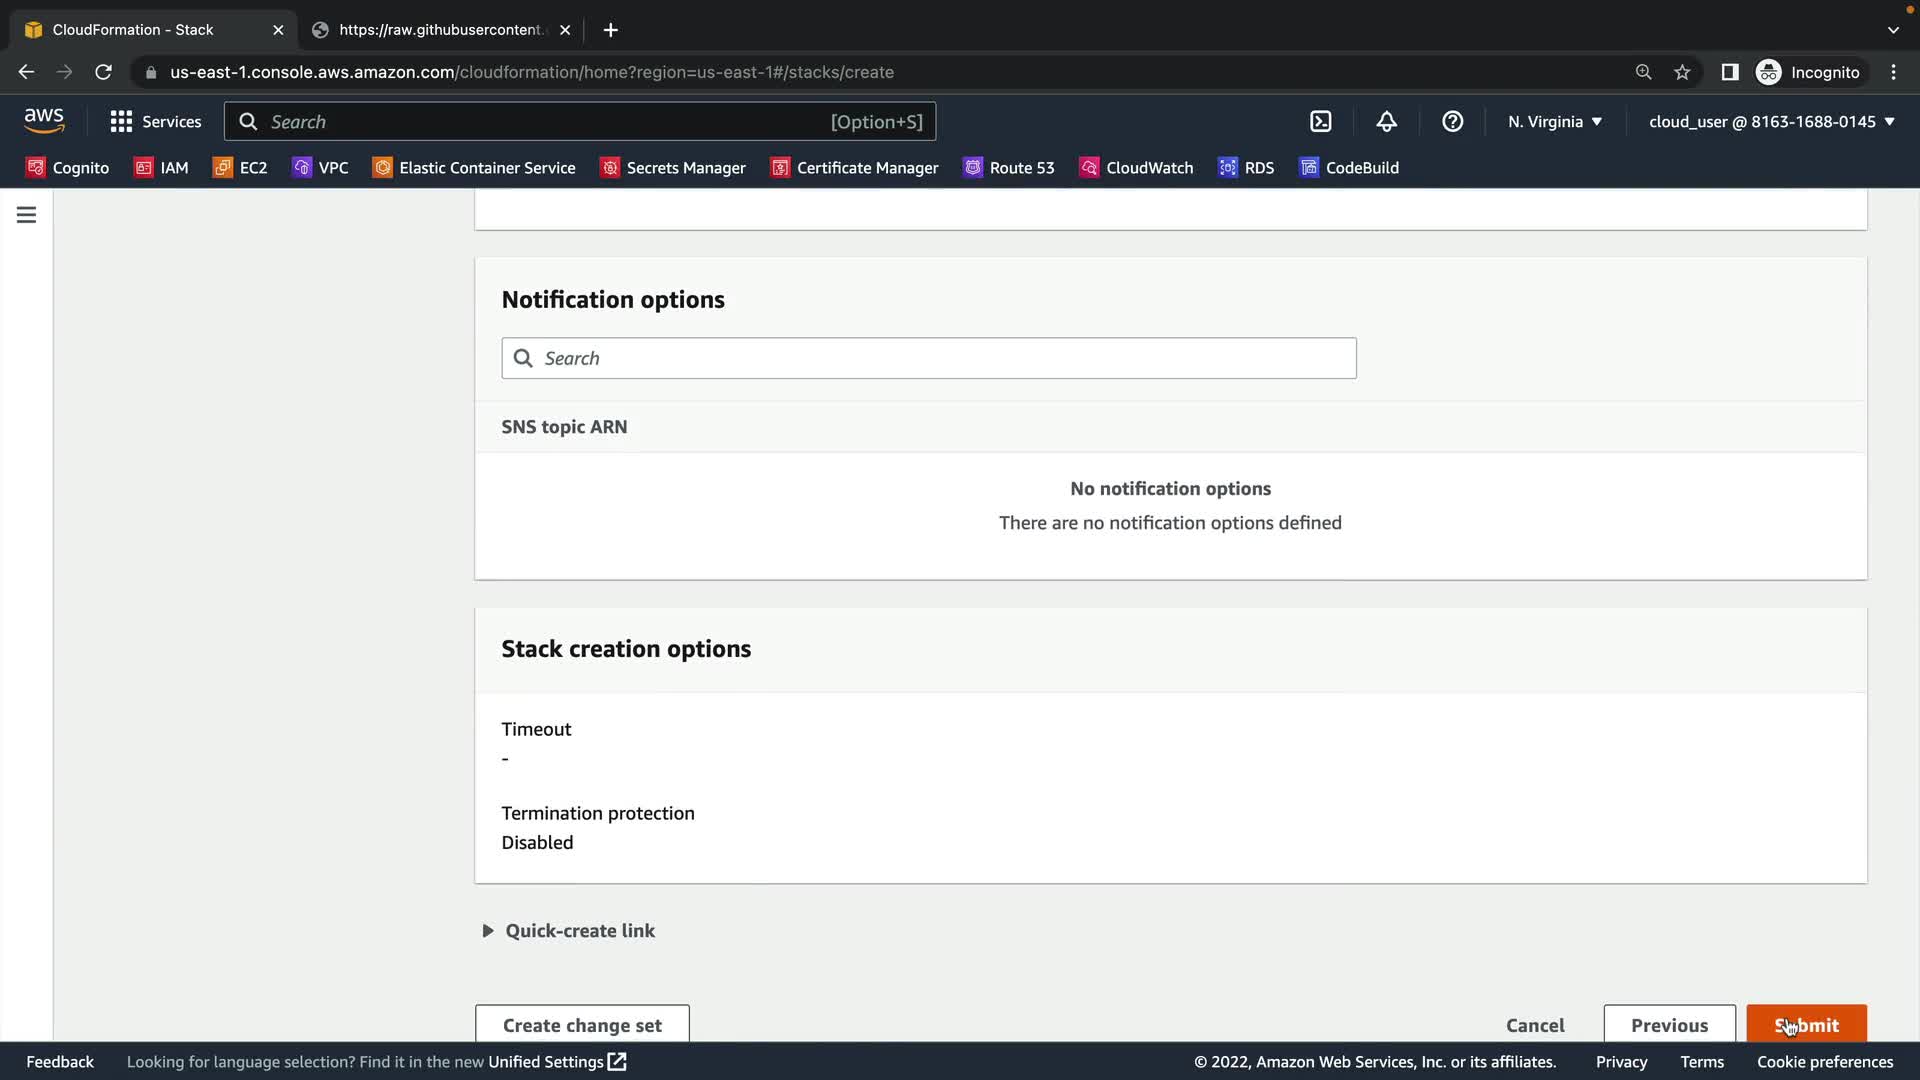Open the notifications bell
Image resolution: width=1920 pixels, height=1080 pixels.
tap(1386, 121)
